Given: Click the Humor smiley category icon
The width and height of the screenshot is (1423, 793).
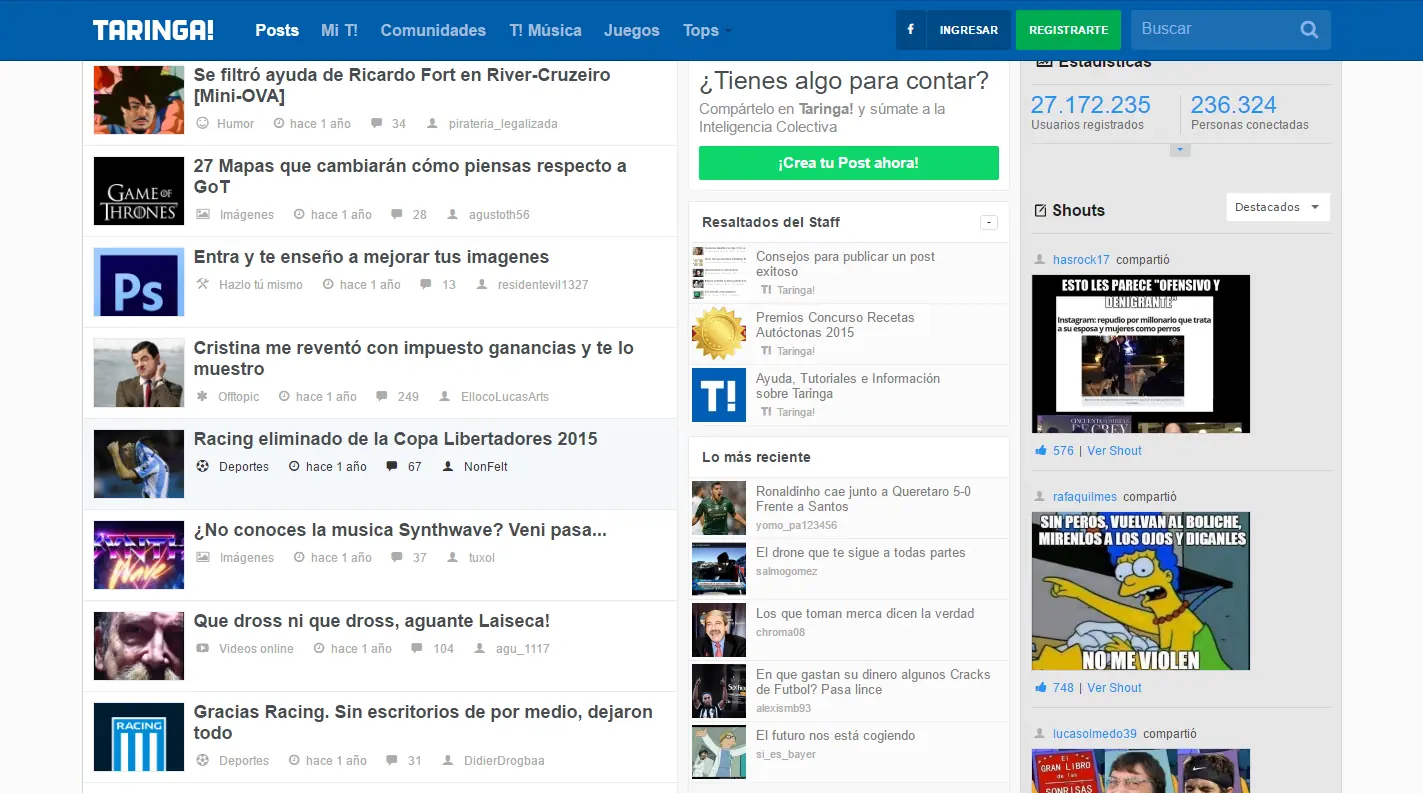Looking at the screenshot, I should [203, 123].
